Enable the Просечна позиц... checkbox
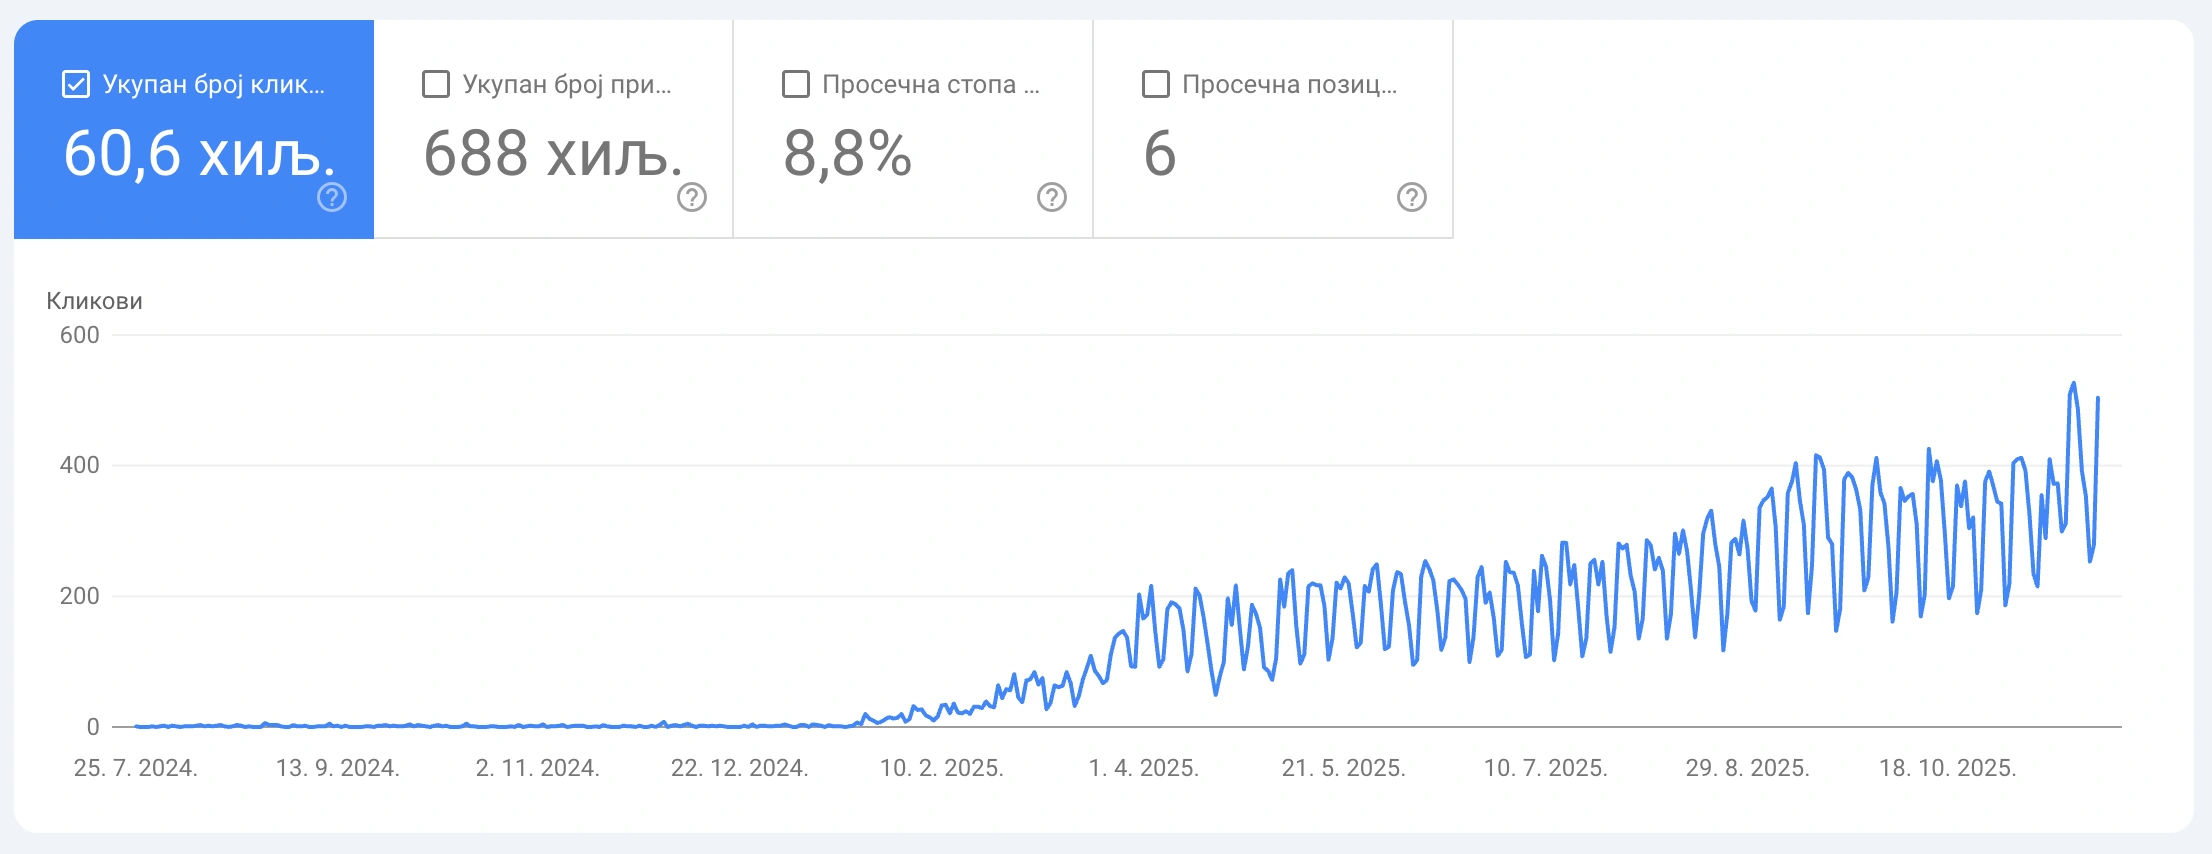 tap(1155, 85)
